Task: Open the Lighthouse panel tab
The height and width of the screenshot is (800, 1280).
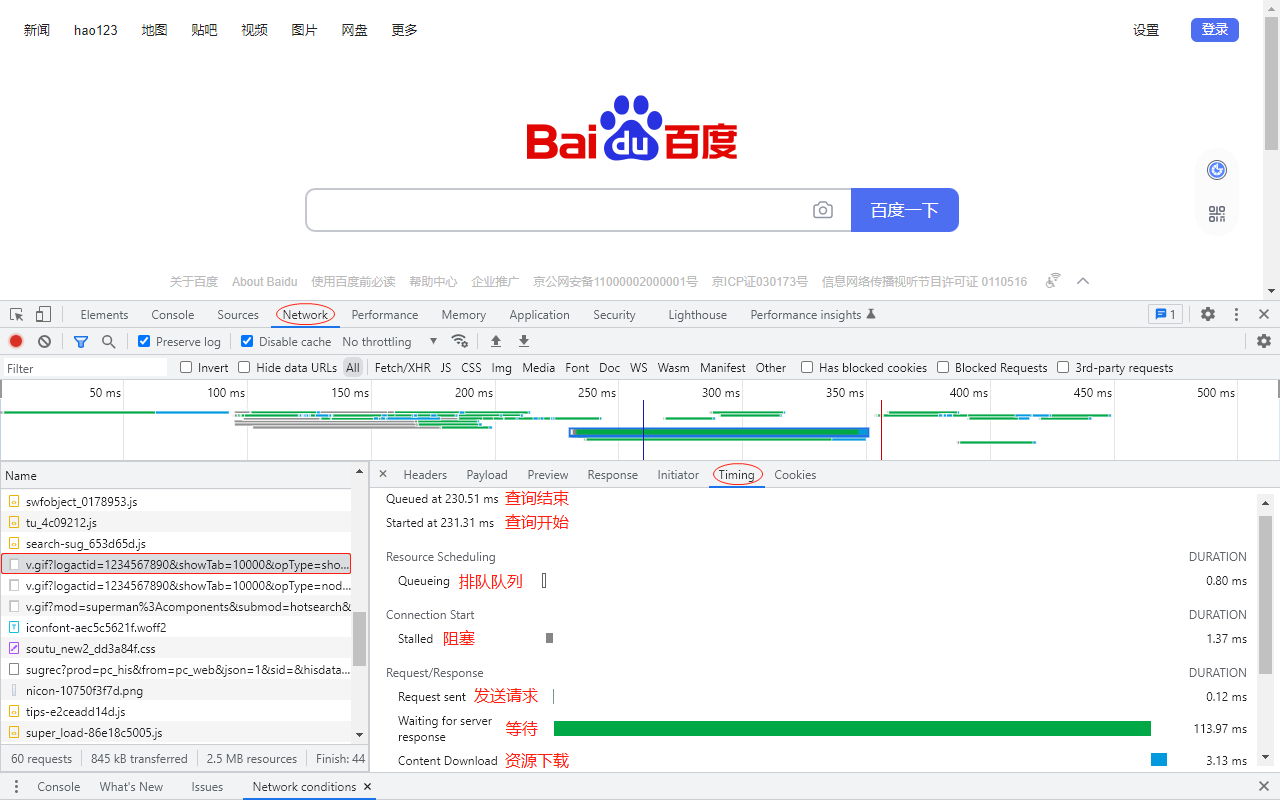Action: pos(697,314)
